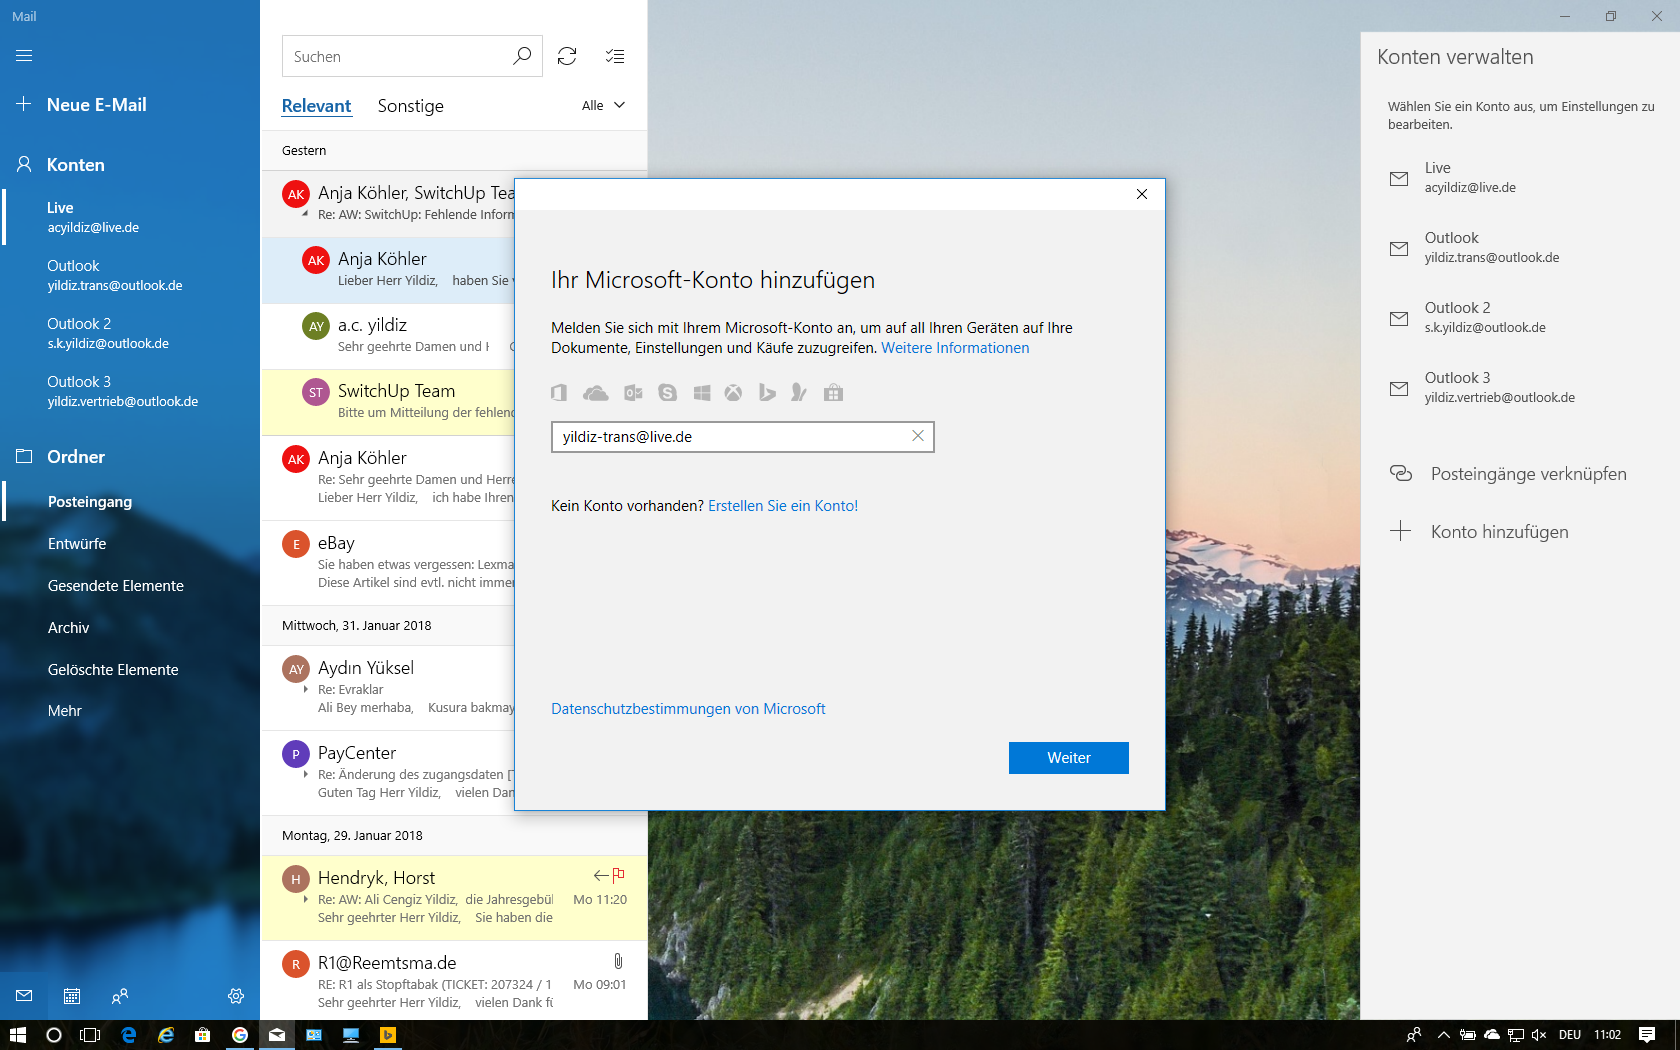Expand the Aydın Yüksel conversation arrow
Screen dimensions: 1680x1050
pos(306,689)
